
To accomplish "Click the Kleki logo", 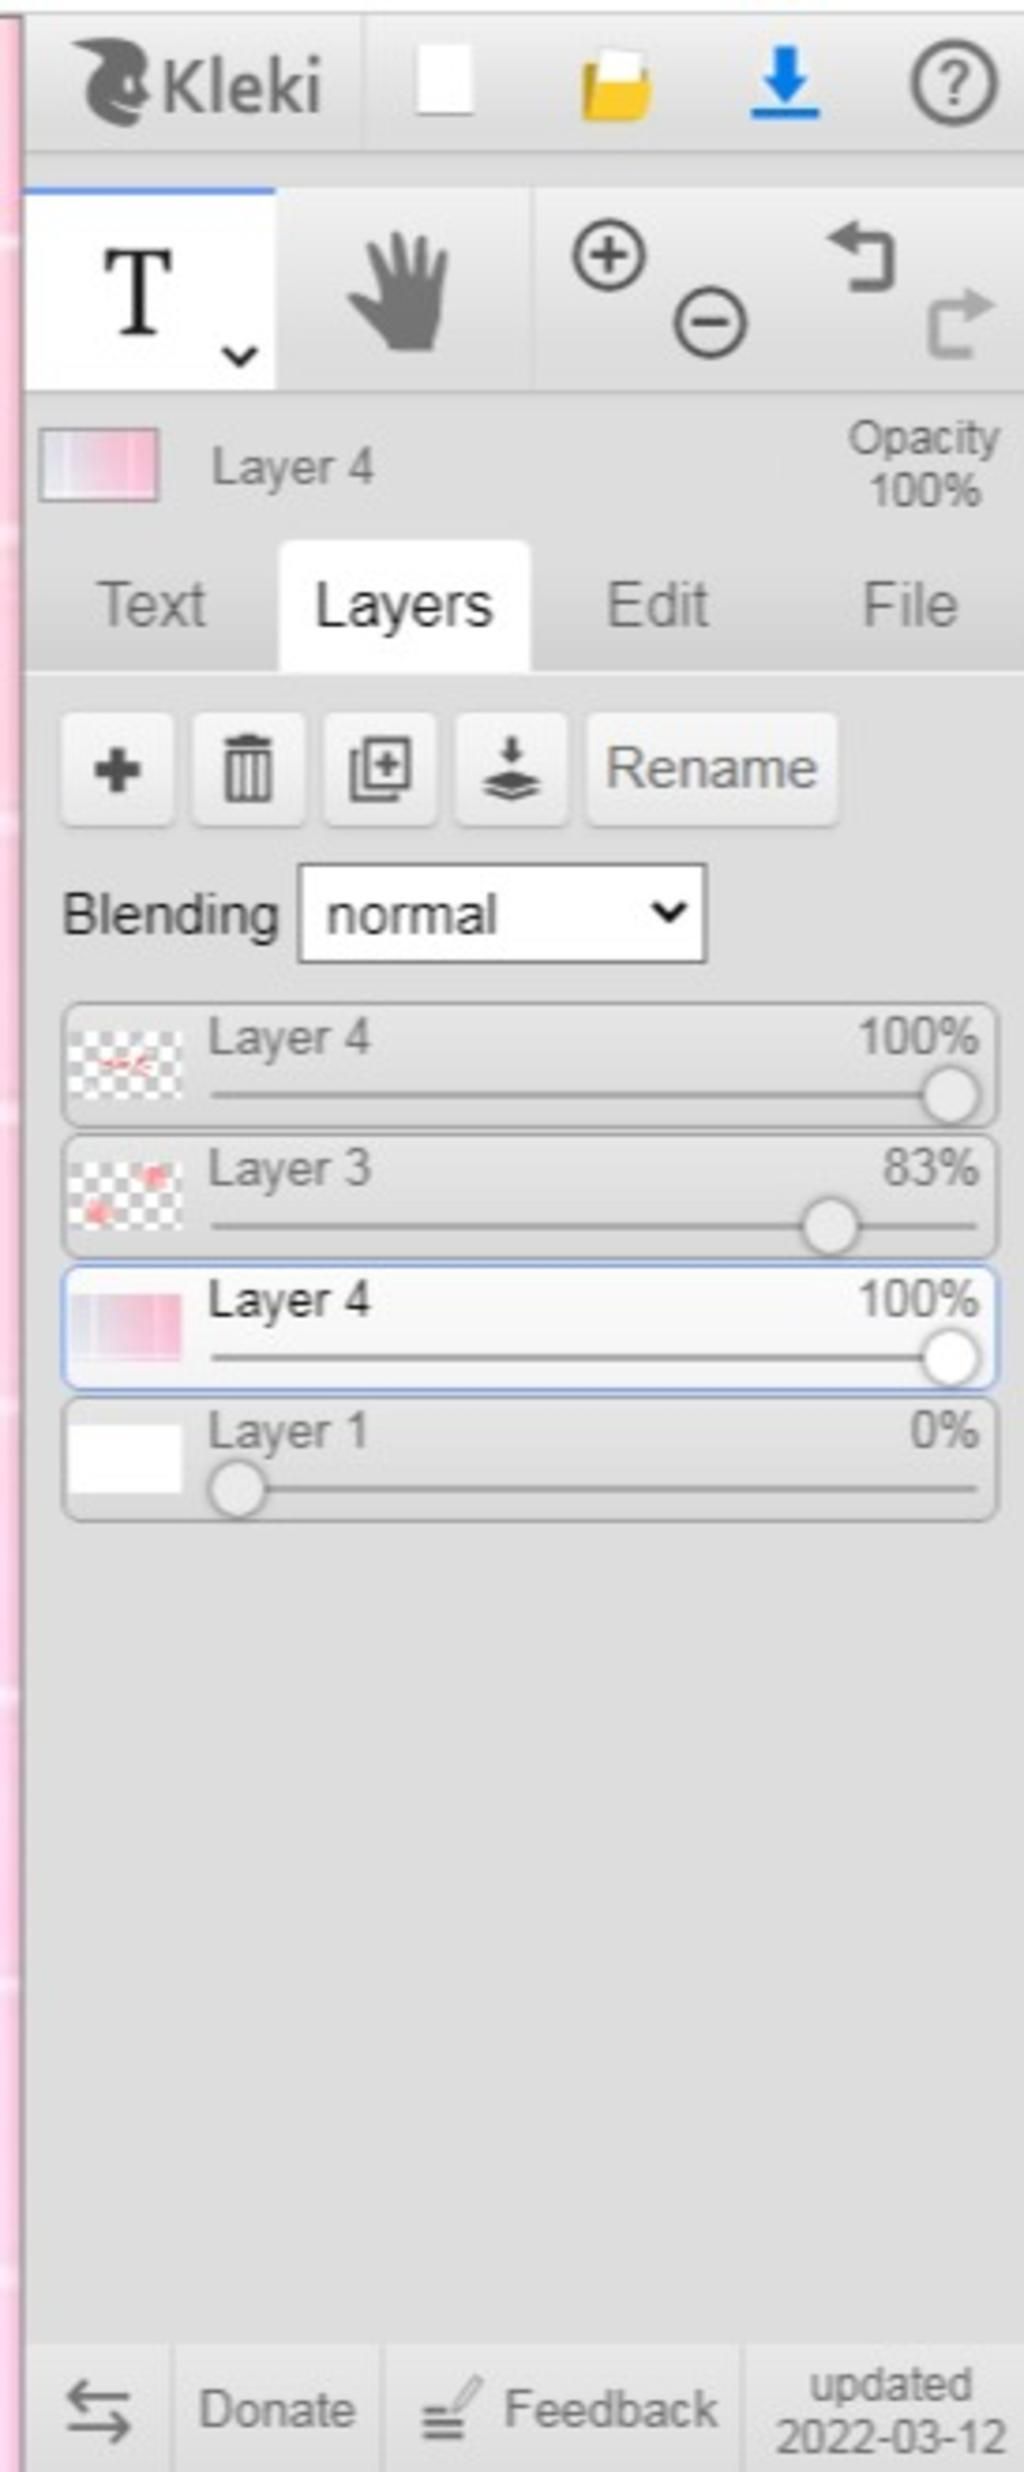I will point(200,83).
